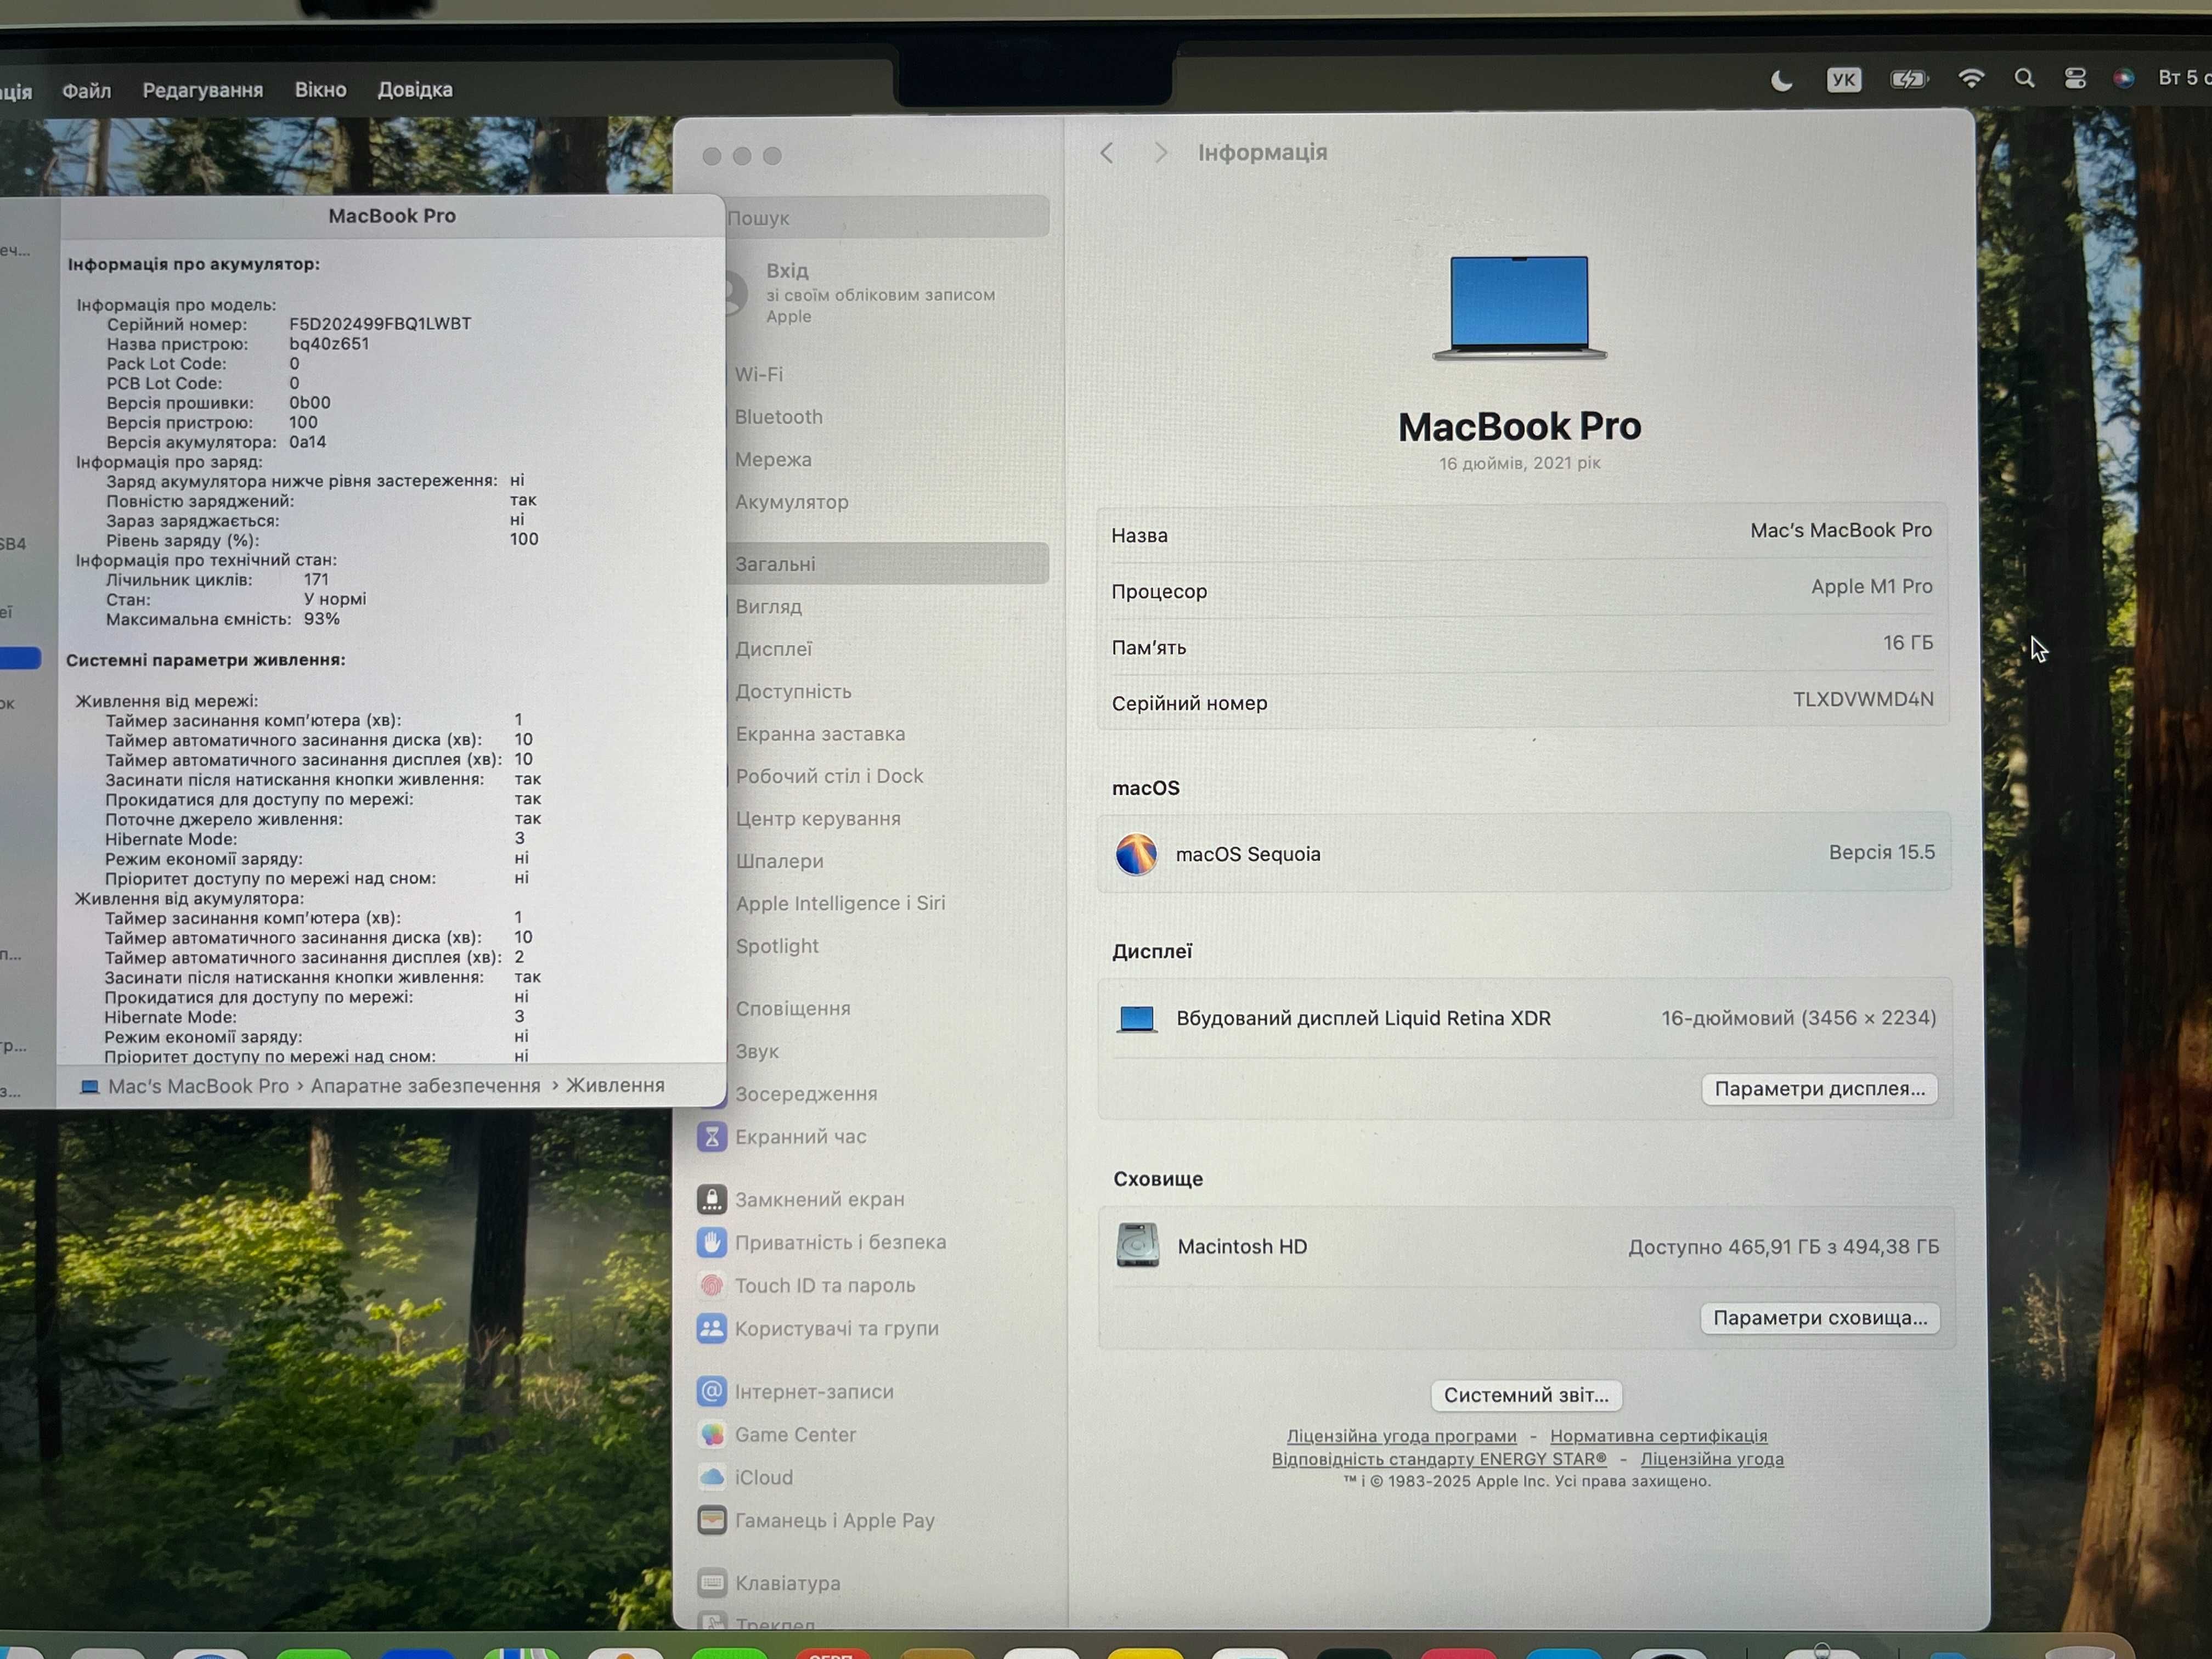Go forward with the right chevron

[x=1160, y=153]
